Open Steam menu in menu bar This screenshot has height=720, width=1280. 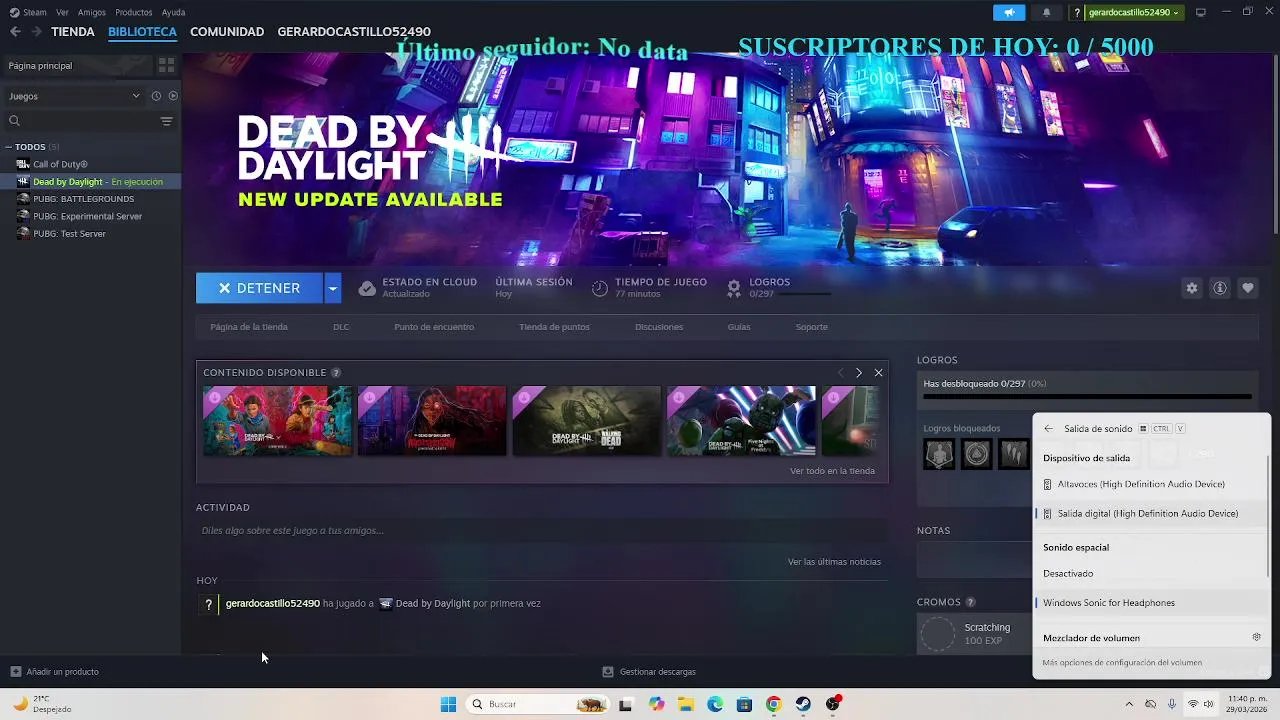click(34, 12)
